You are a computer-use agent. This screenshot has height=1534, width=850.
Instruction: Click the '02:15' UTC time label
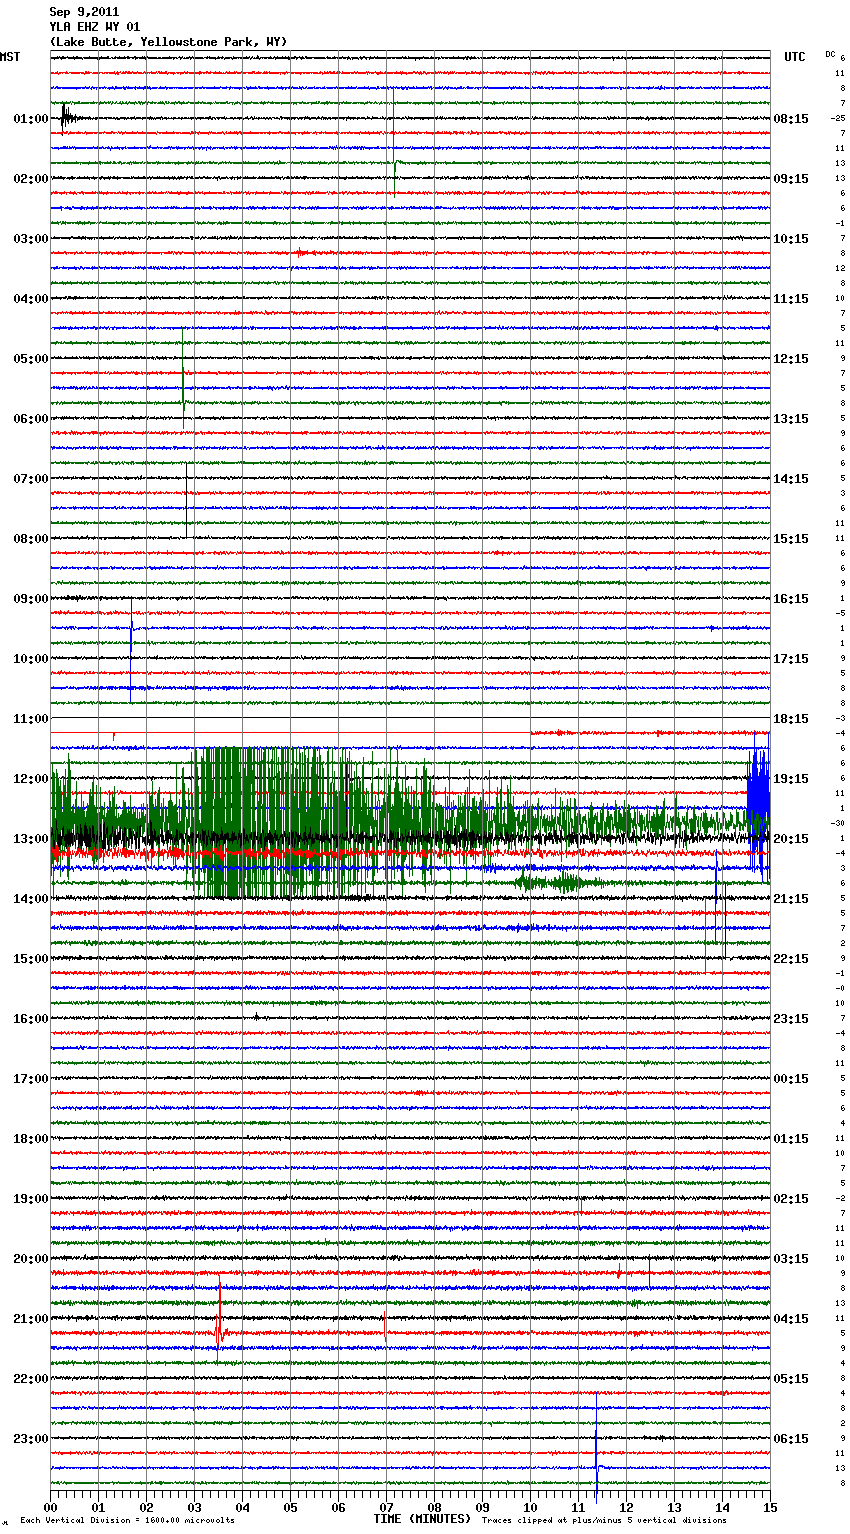tap(791, 1199)
